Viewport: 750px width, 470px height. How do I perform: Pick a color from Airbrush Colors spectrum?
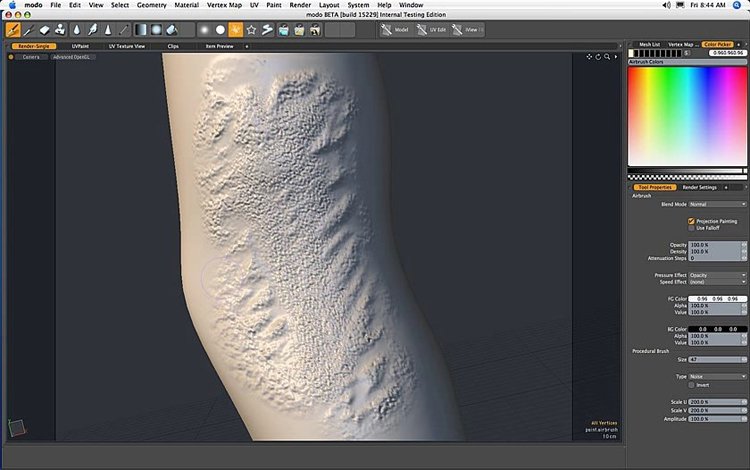click(x=686, y=115)
